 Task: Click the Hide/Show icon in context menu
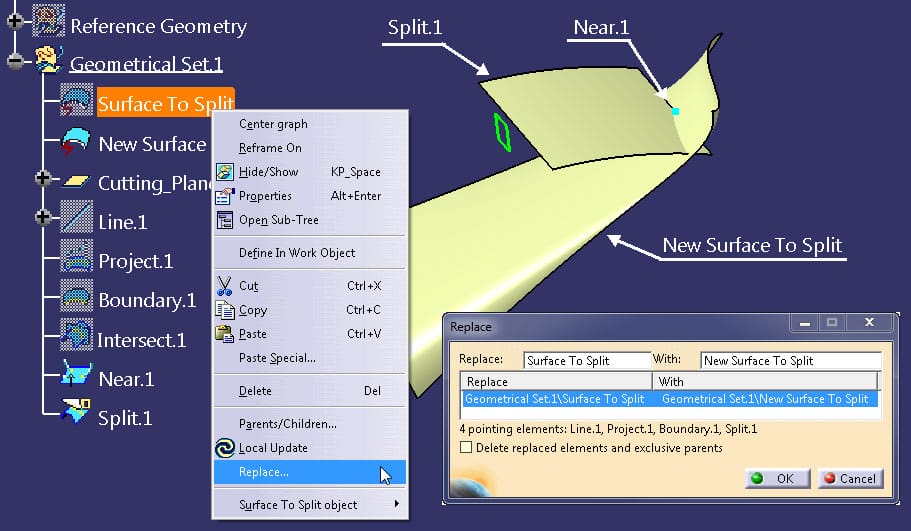pyautogui.click(x=225, y=172)
